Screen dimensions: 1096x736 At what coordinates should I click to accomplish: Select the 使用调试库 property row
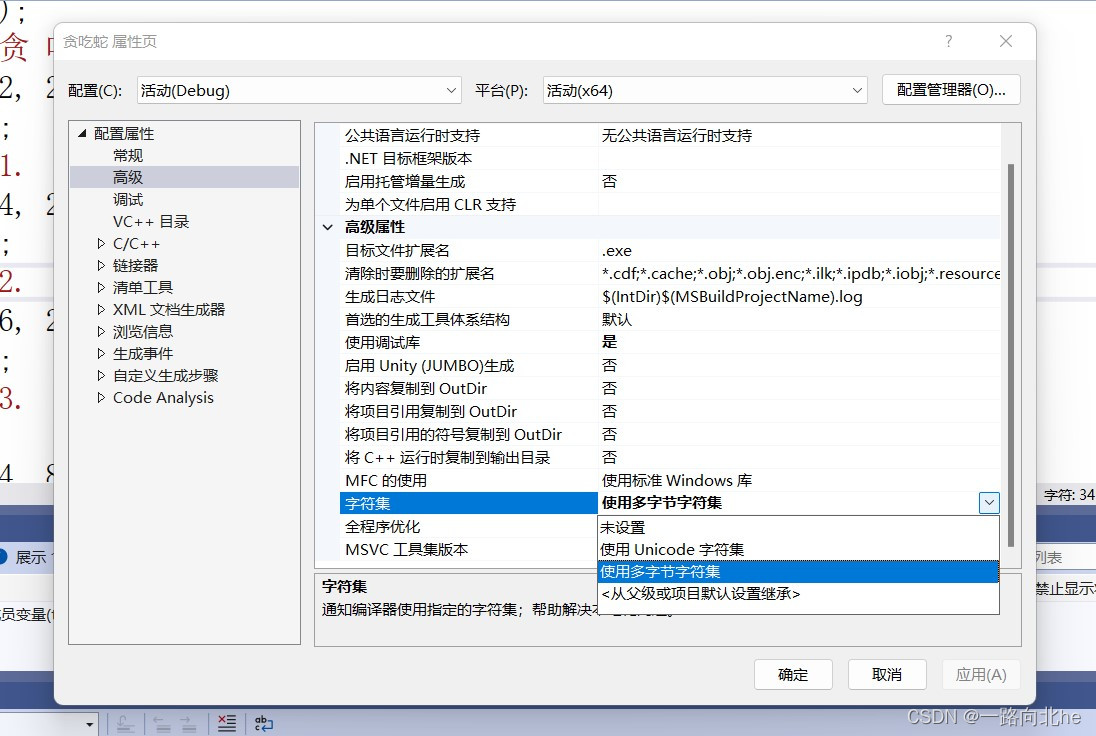pos(670,342)
